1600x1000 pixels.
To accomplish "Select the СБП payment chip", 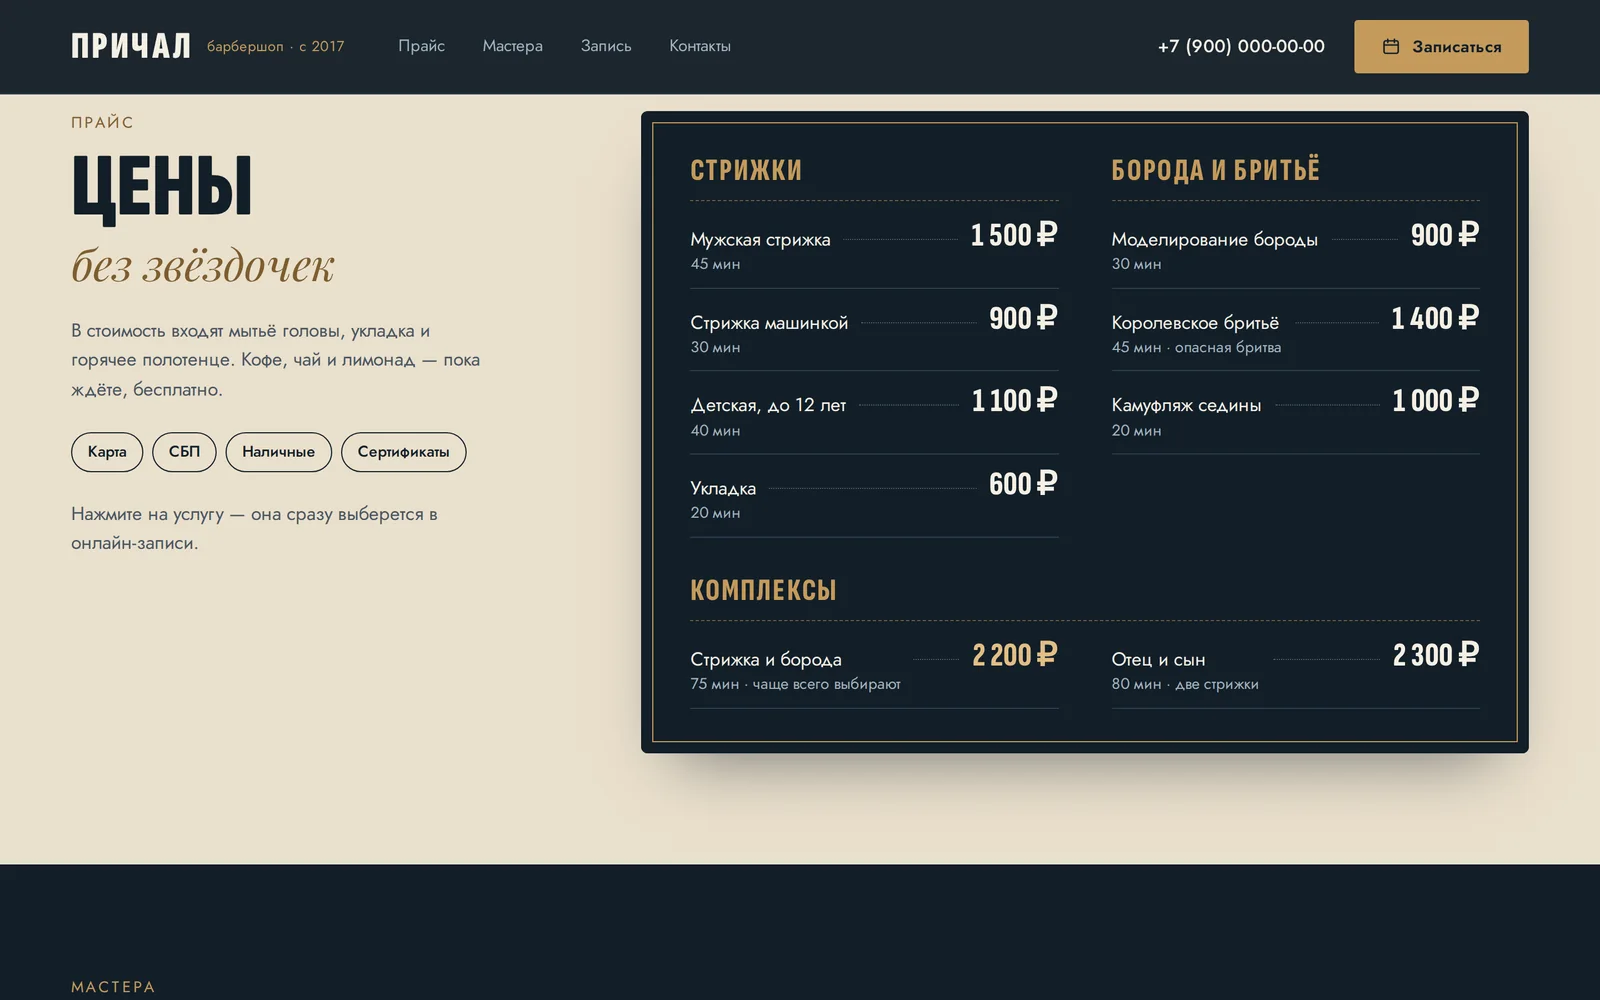I will click(x=184, y=452).
